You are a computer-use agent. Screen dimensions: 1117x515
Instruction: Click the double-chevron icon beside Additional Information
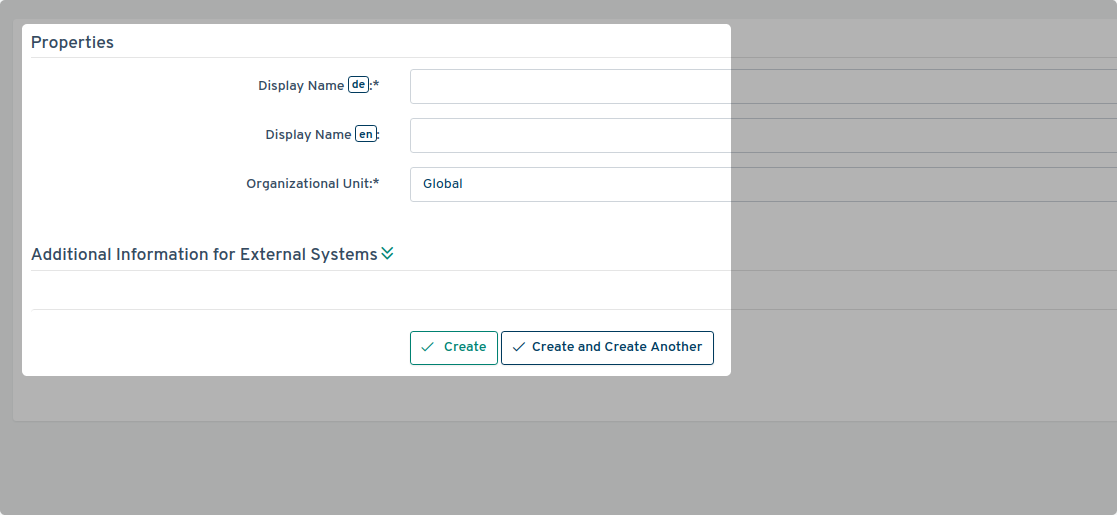[387, 254]
